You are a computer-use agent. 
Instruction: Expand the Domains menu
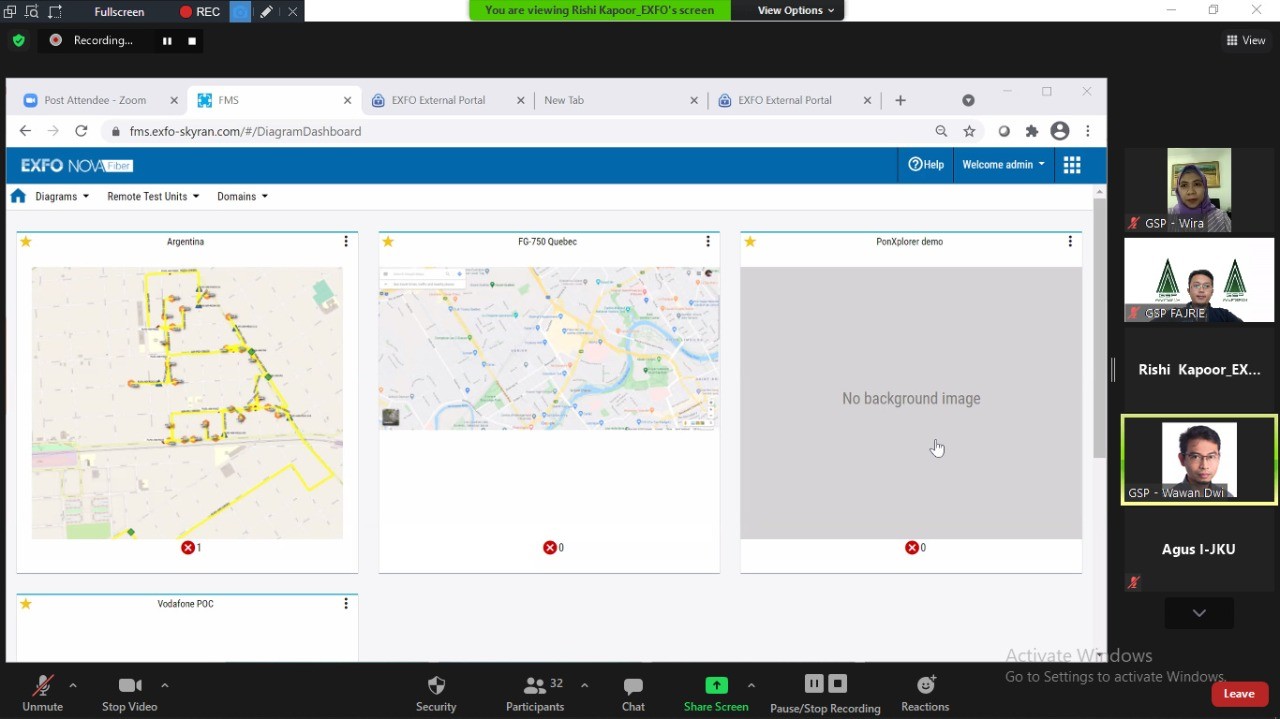[242, 197]
